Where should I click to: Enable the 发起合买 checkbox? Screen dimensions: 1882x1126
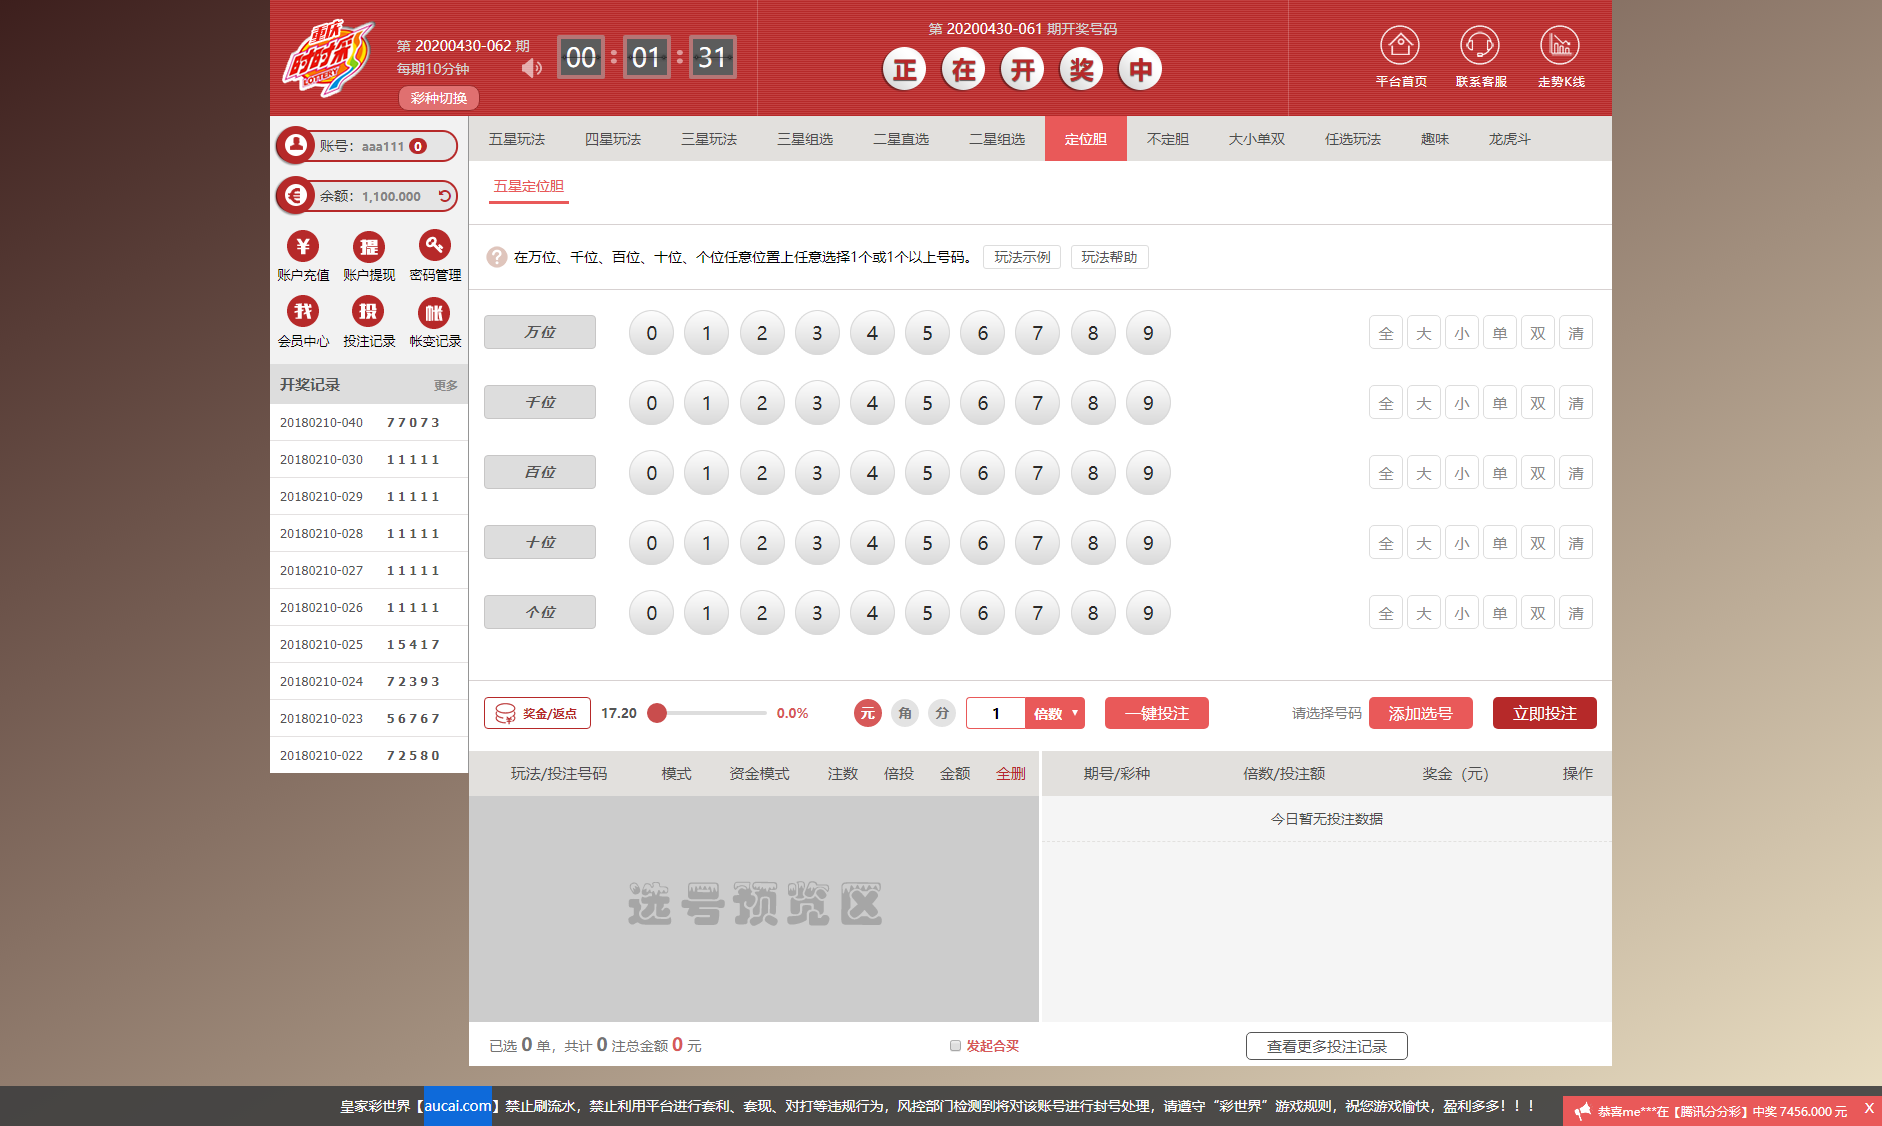(955, 1046)
